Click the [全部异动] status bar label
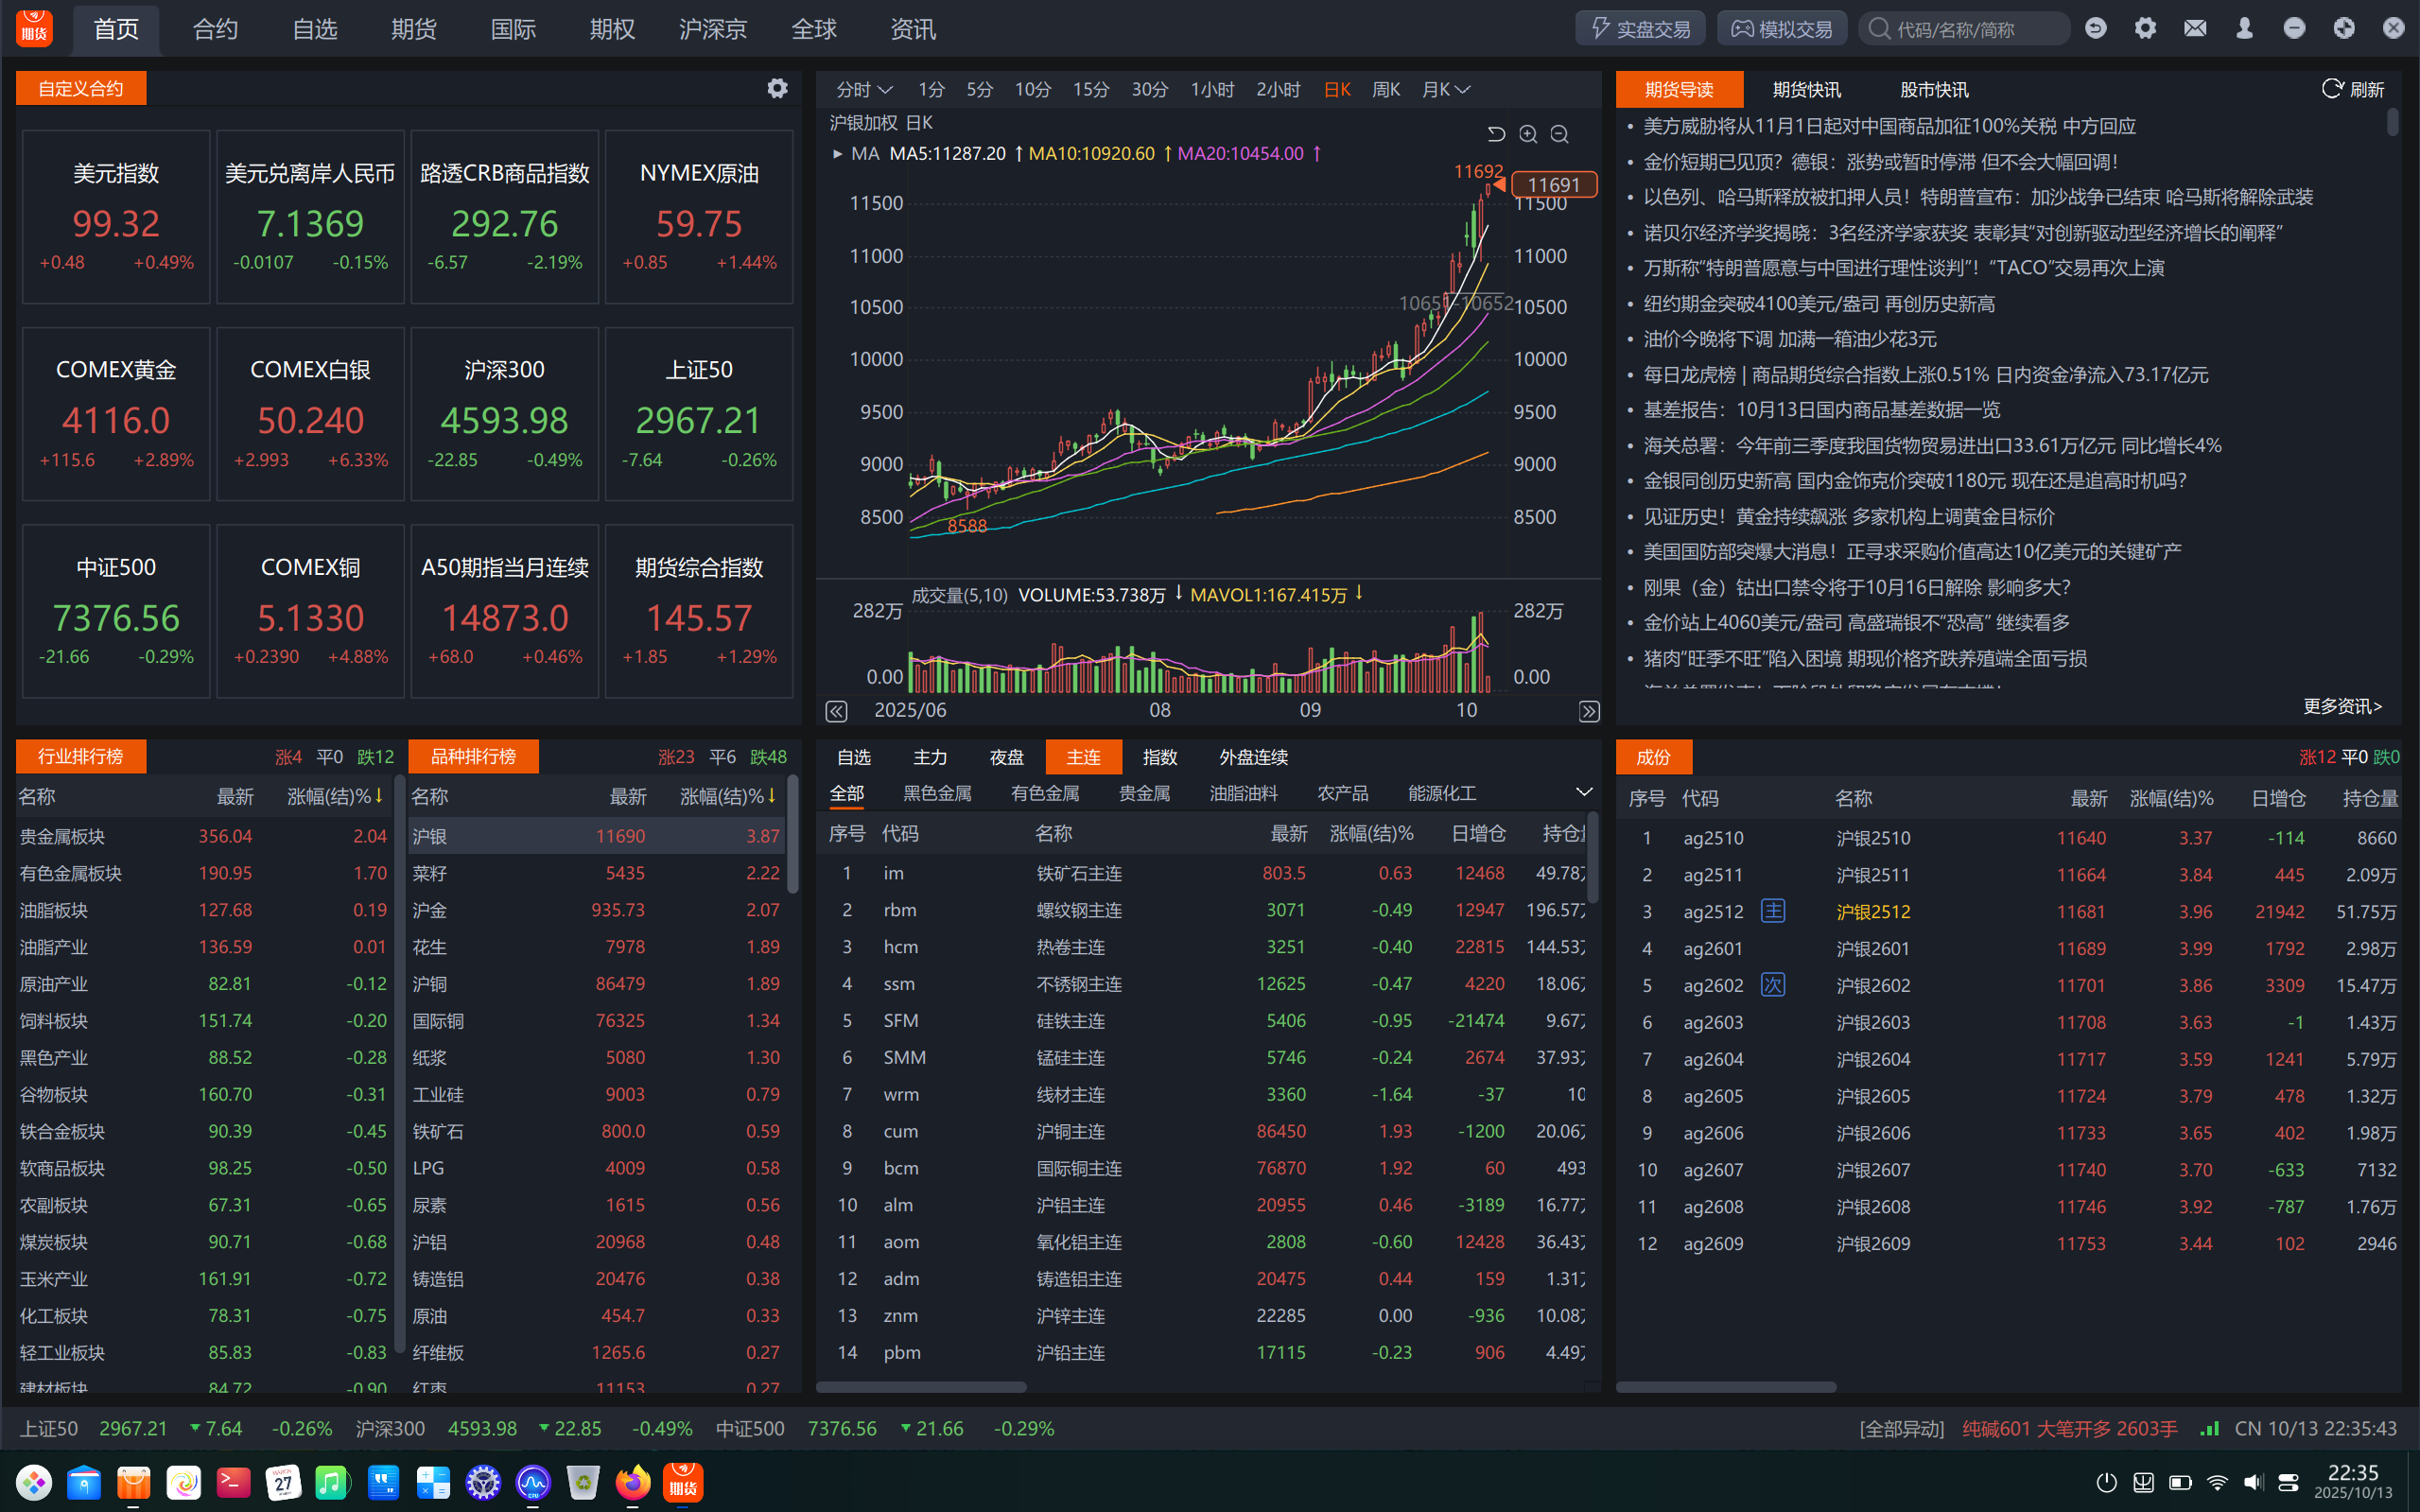 click(x=1901, y=1428)
